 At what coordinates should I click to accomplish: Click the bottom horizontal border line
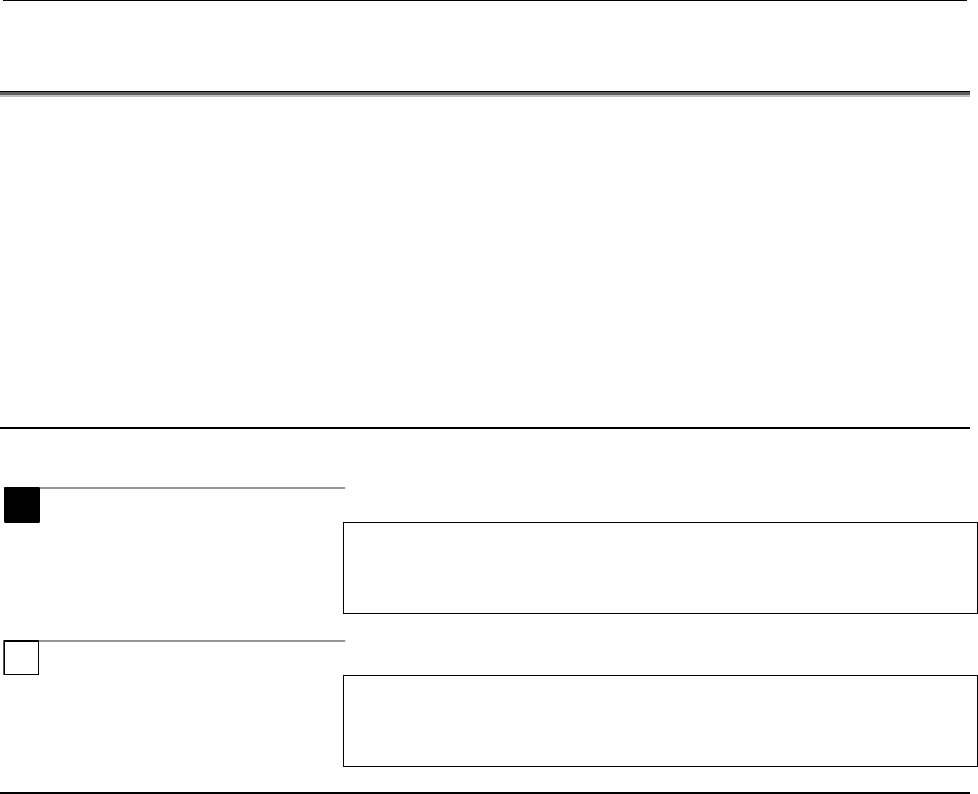488,793
